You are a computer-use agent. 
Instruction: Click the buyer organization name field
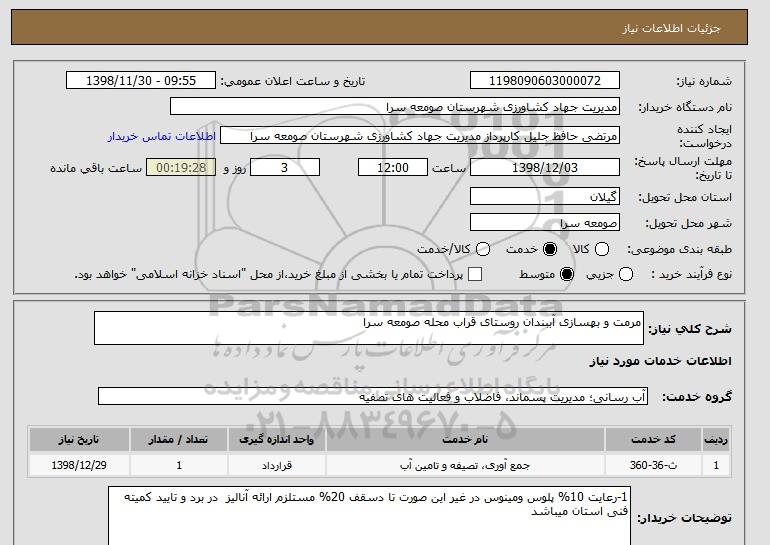tap(395, 107)
